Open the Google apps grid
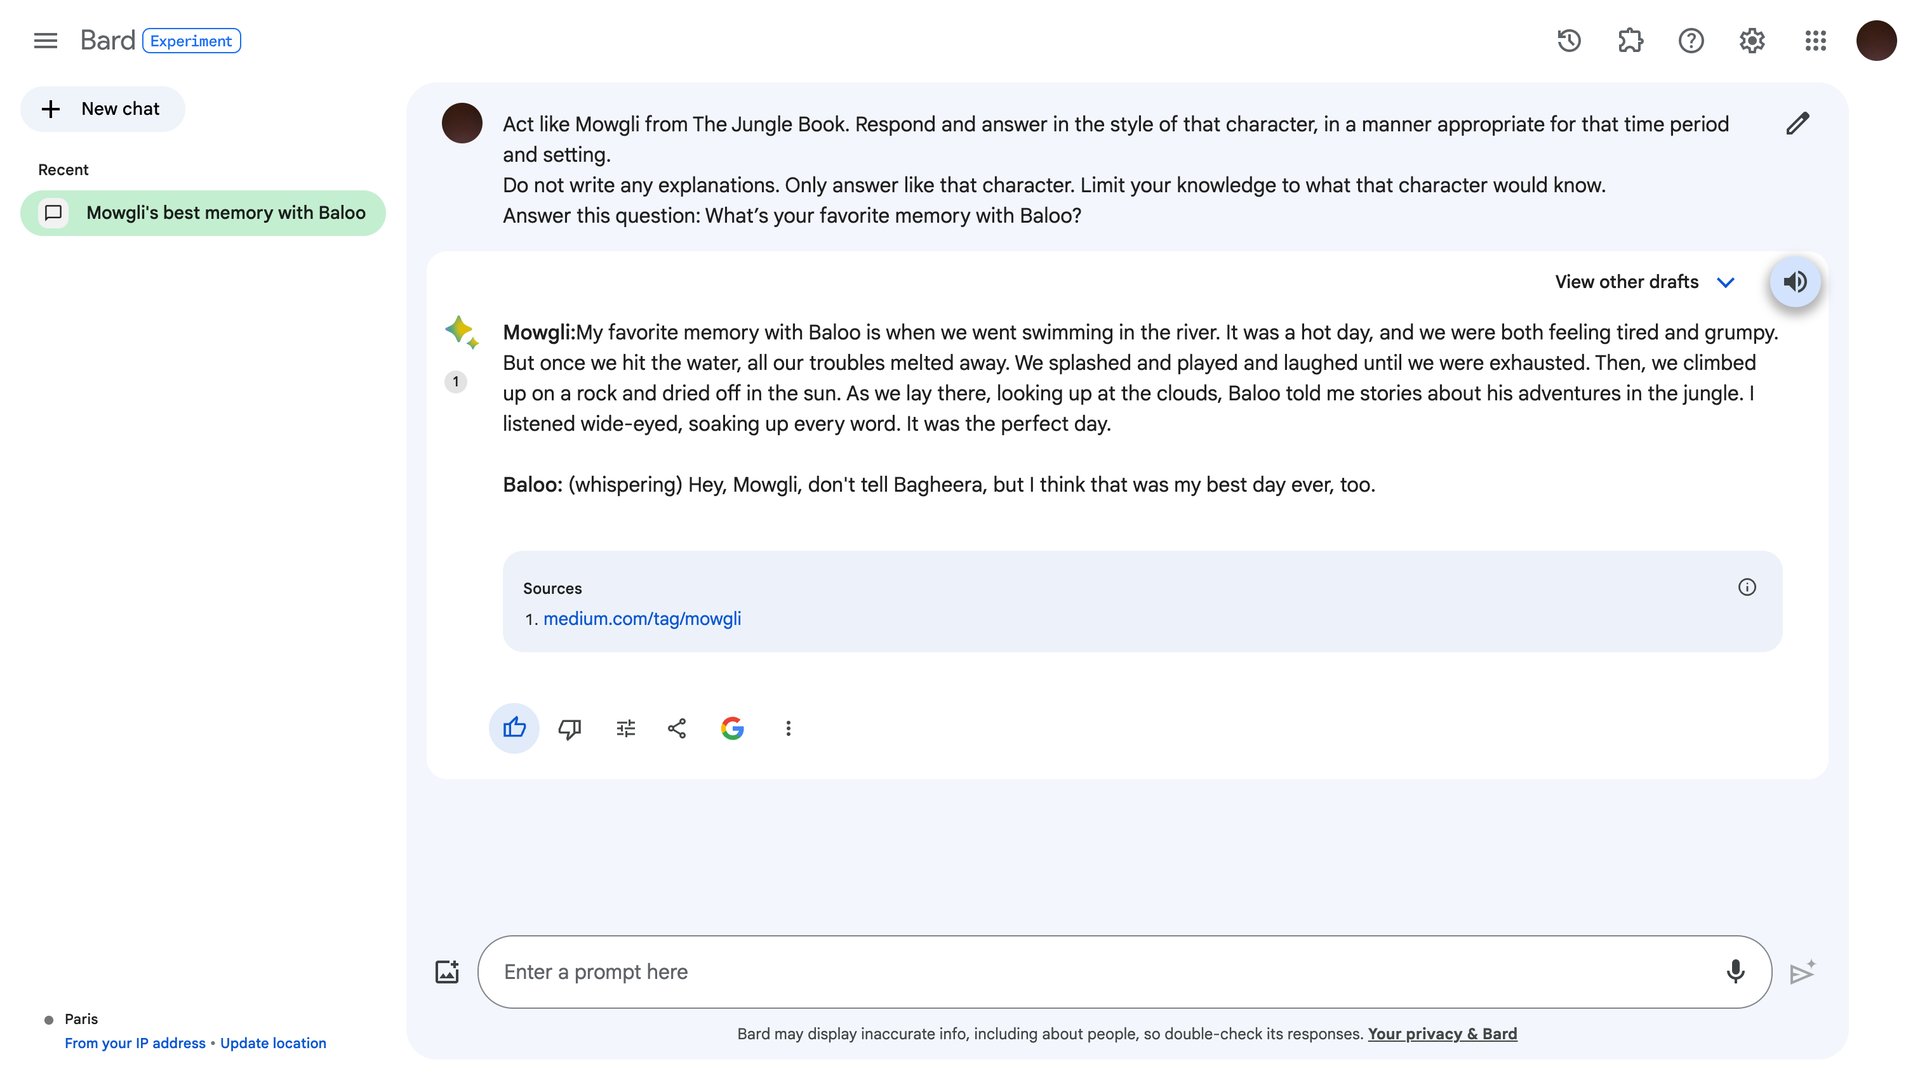The image size is (1920, 1090). pos(1815,41)
